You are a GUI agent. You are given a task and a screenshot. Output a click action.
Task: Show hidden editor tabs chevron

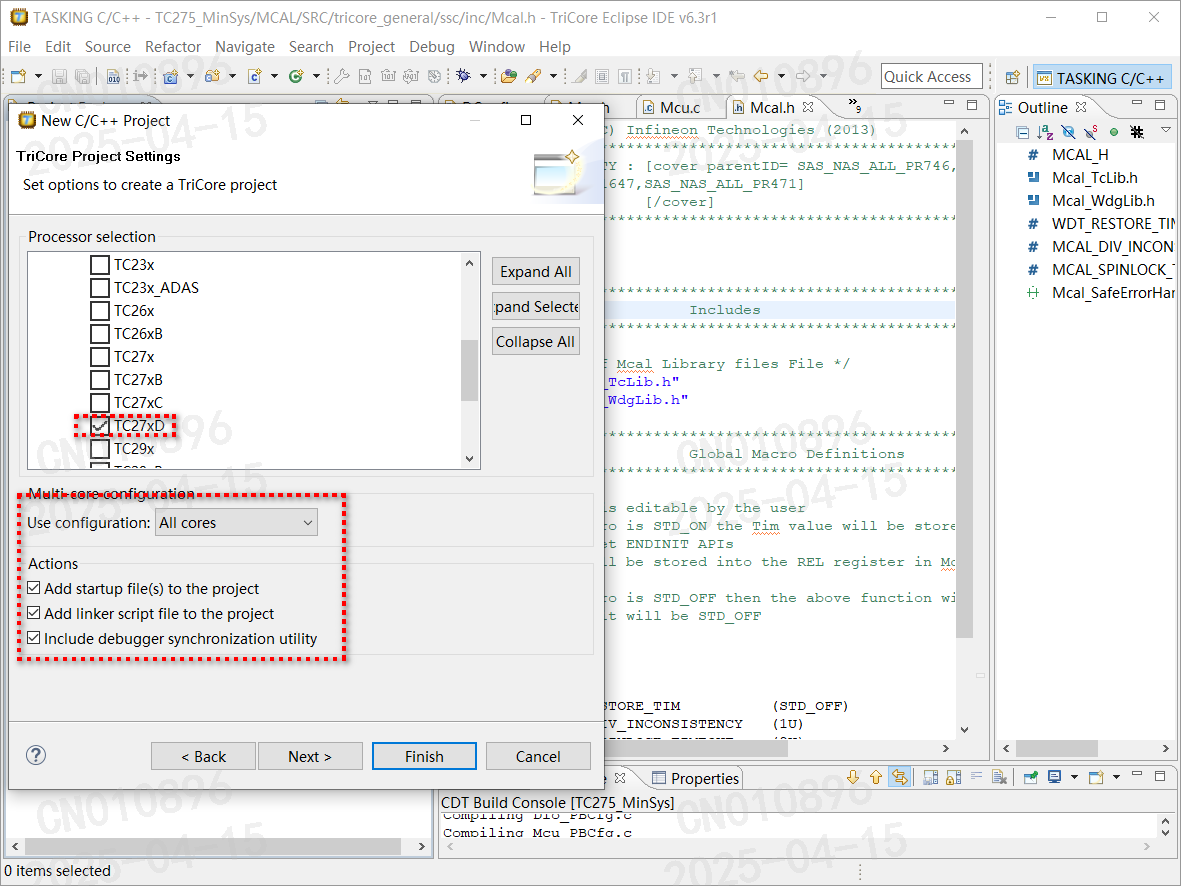pos(854,104)
